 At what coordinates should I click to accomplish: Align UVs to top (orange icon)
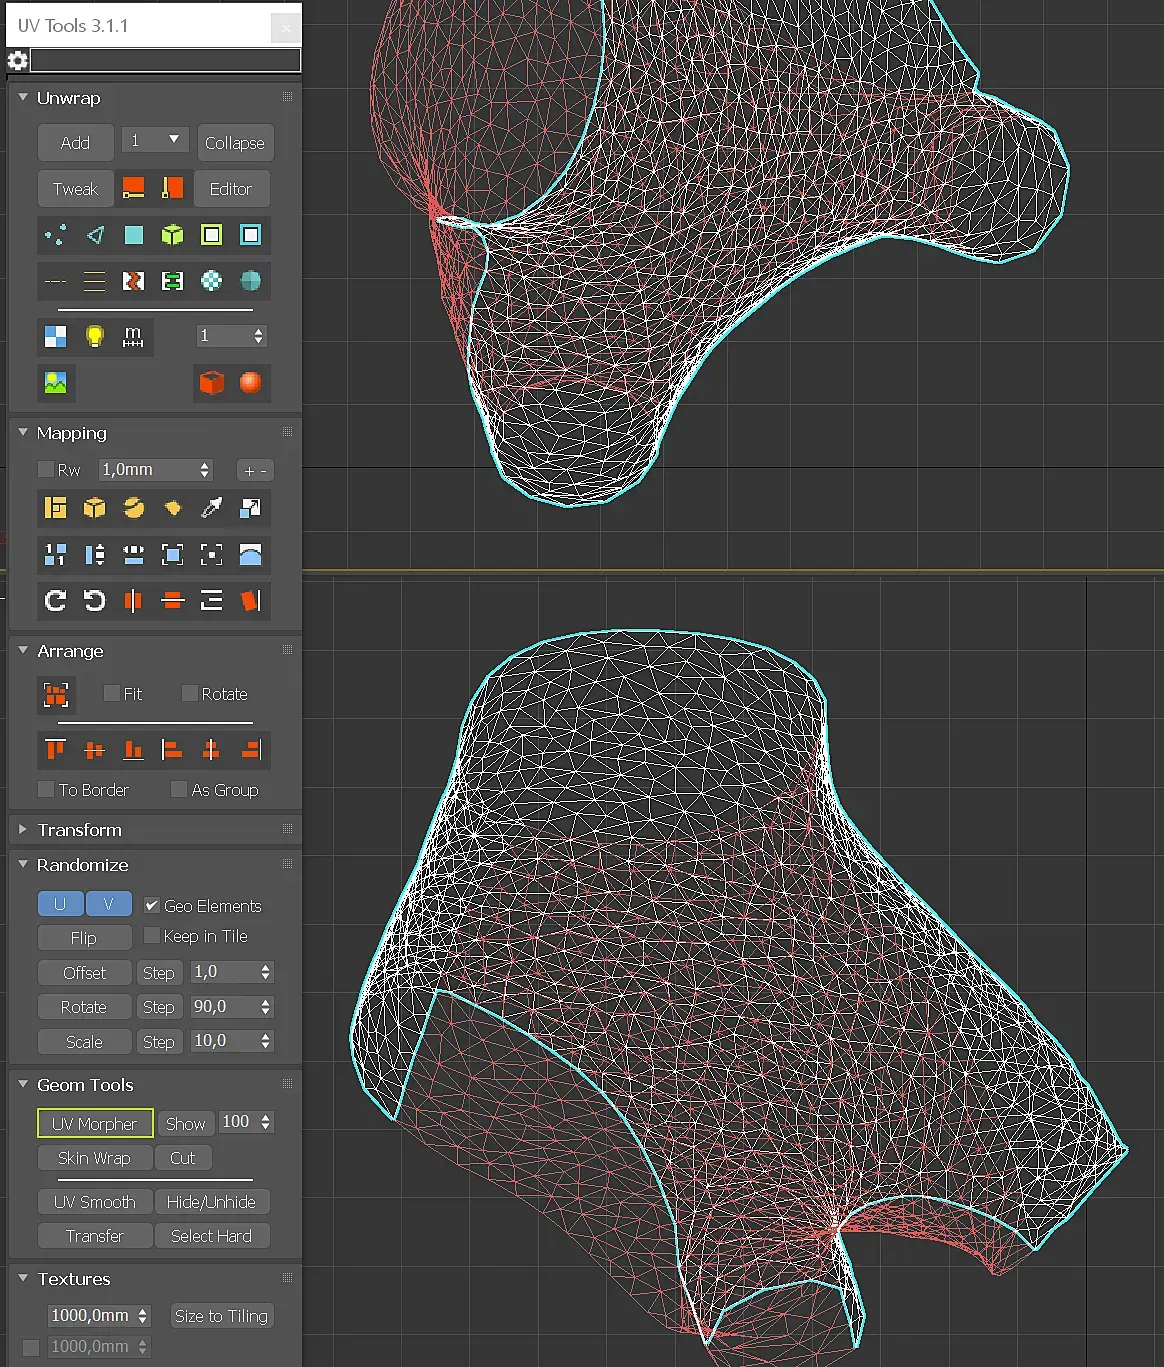55,749
